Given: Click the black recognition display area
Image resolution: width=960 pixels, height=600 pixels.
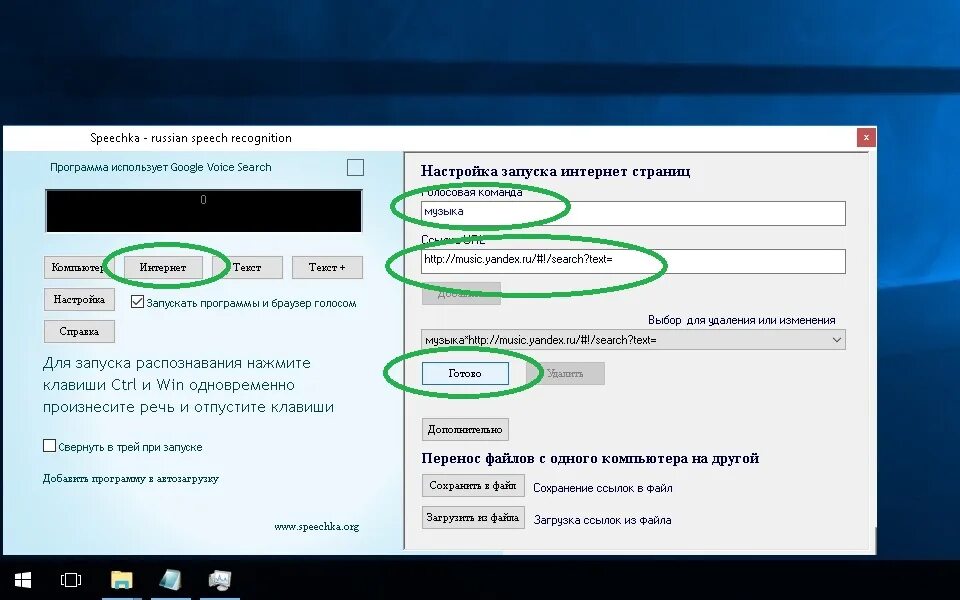Looking at the screenshot, I should click(x=204, y=211).
